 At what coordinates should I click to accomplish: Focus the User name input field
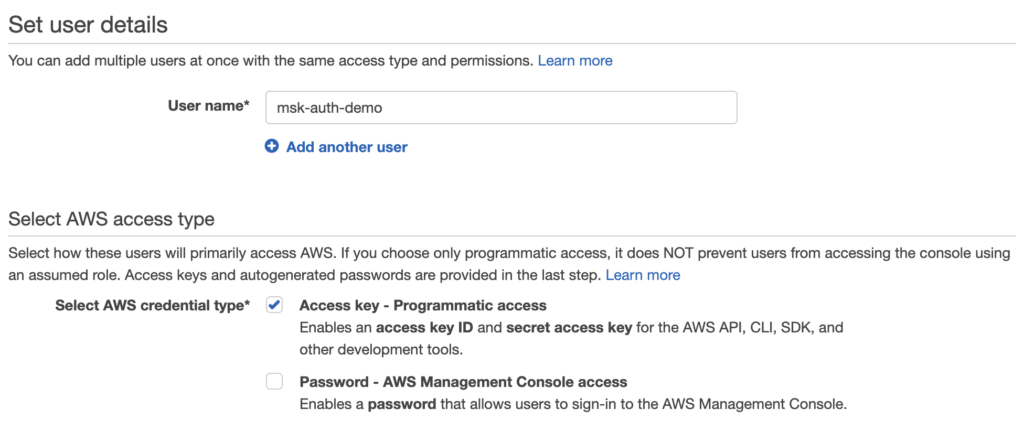[x=500, y=108]
